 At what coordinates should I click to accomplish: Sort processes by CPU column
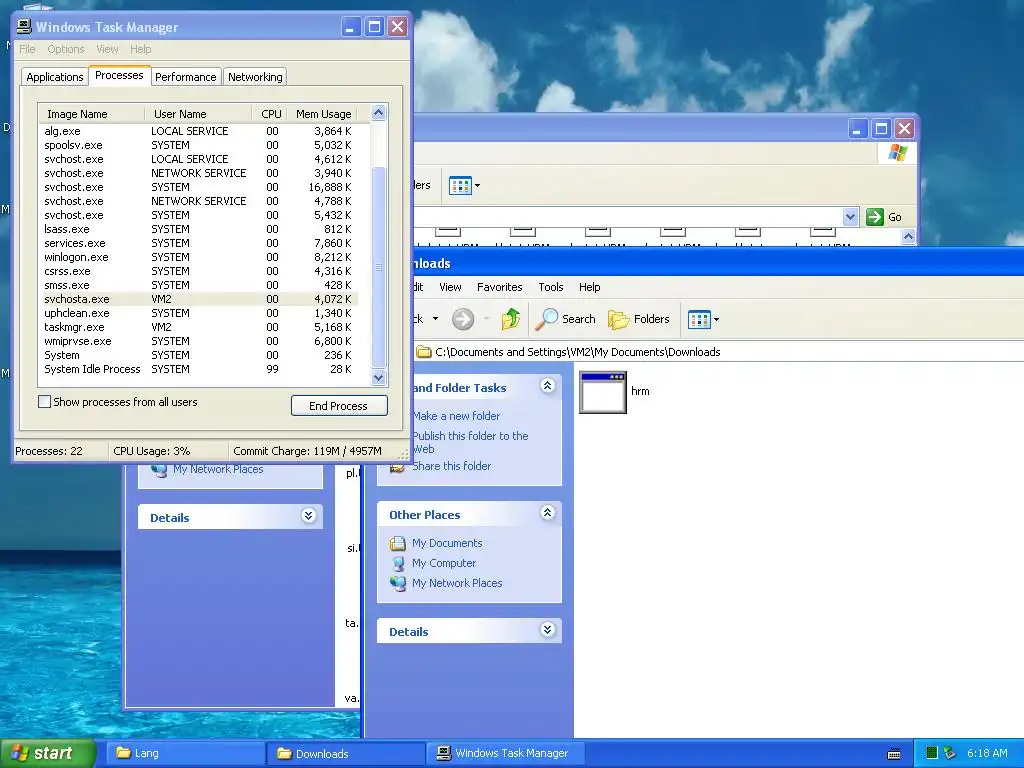(x=269, y=114)
